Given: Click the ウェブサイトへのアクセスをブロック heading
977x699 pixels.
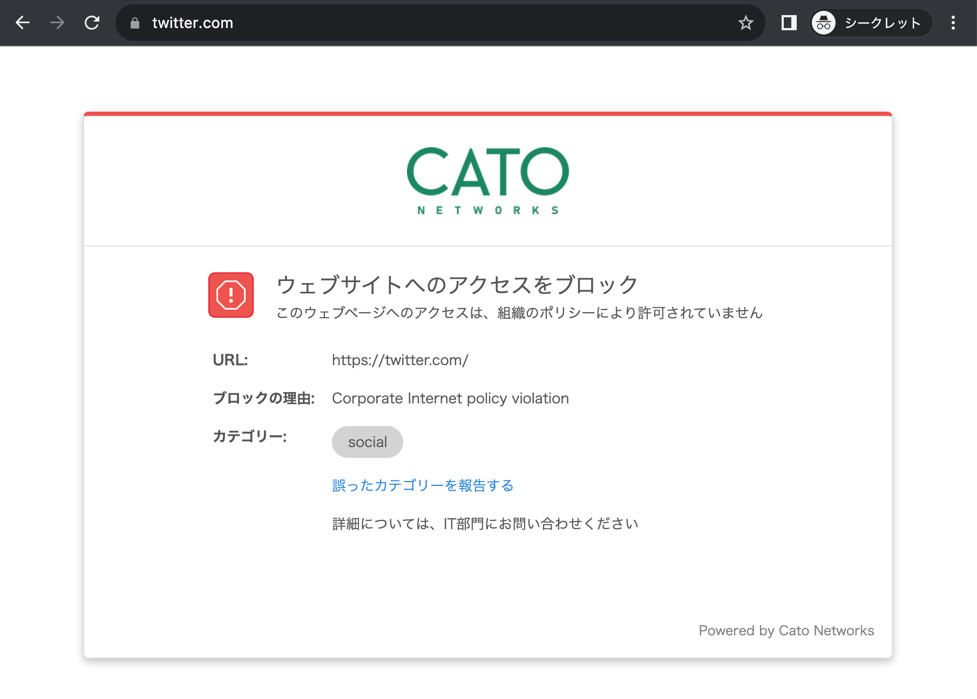Looking at the screenshot, I should 457,284.
